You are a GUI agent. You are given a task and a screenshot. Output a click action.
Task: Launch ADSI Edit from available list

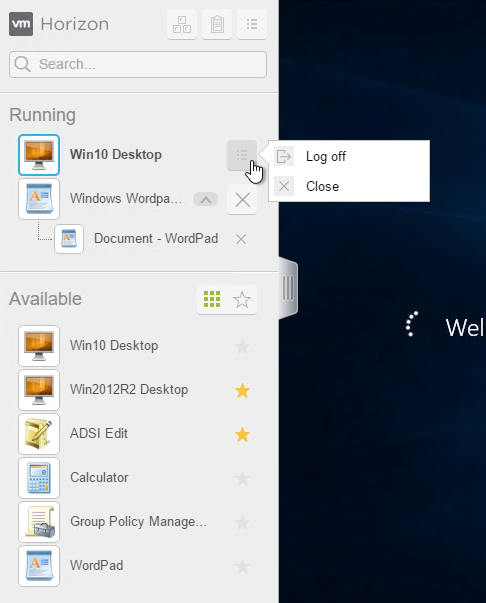(39, 434)
